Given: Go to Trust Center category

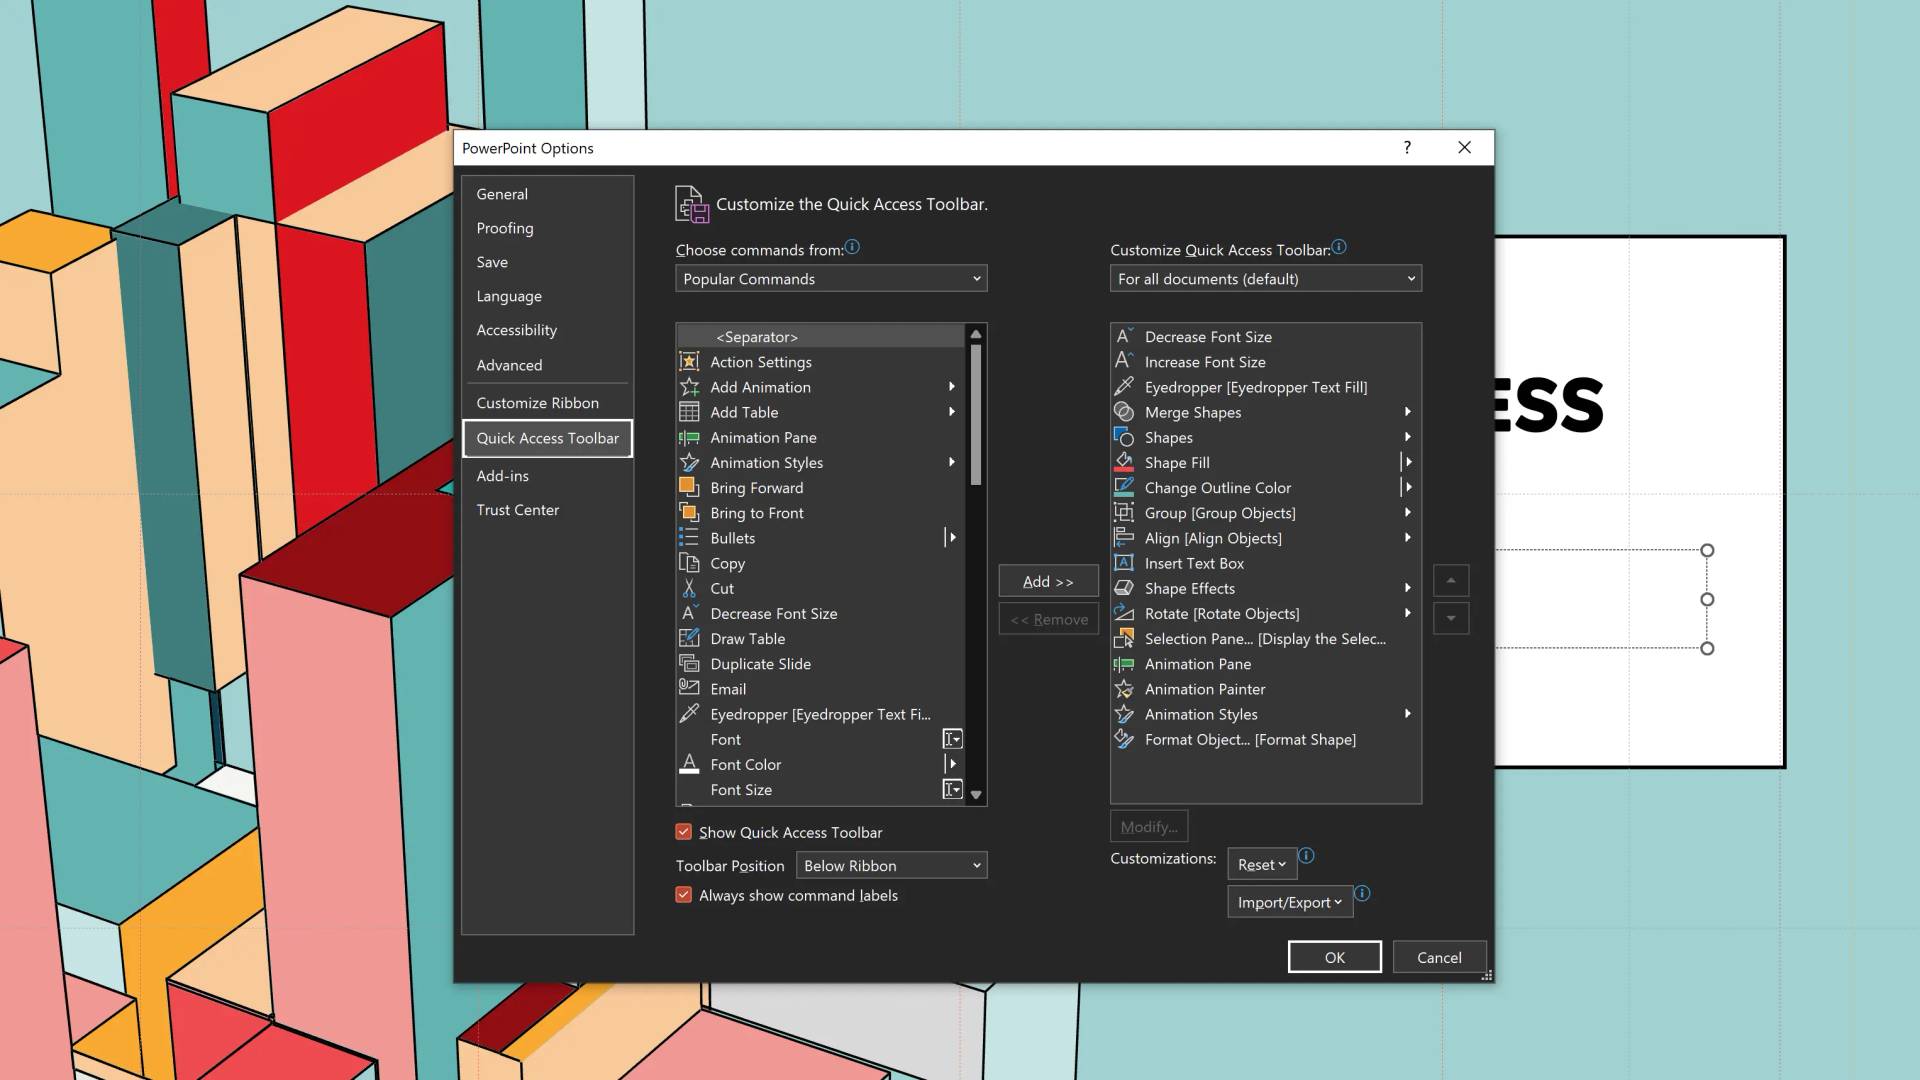Looking at the screenshot, I should [547, 510].
